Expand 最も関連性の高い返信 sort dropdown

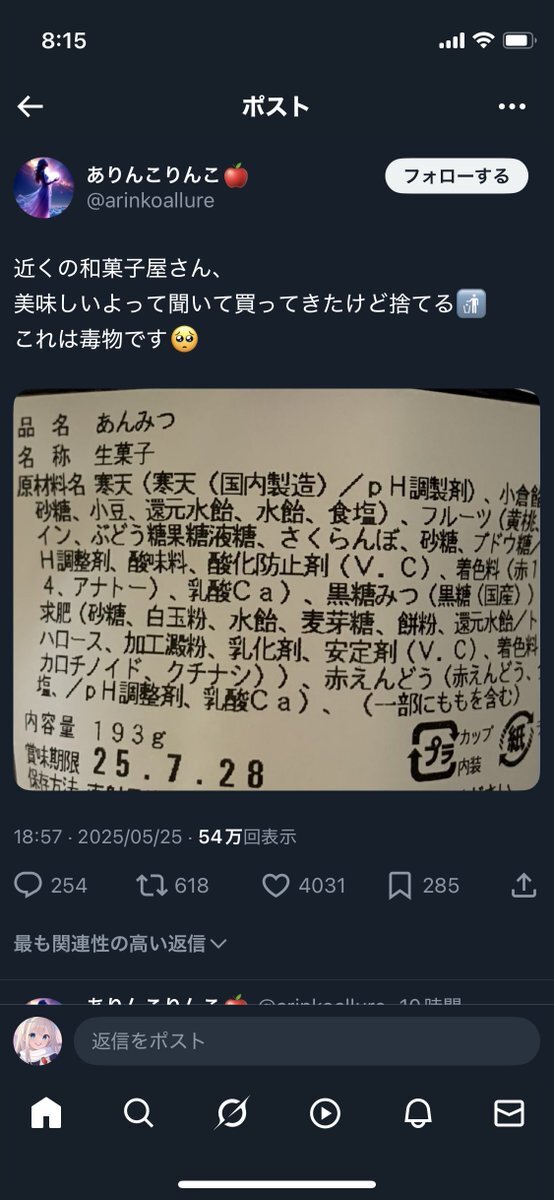pos(120,943)
